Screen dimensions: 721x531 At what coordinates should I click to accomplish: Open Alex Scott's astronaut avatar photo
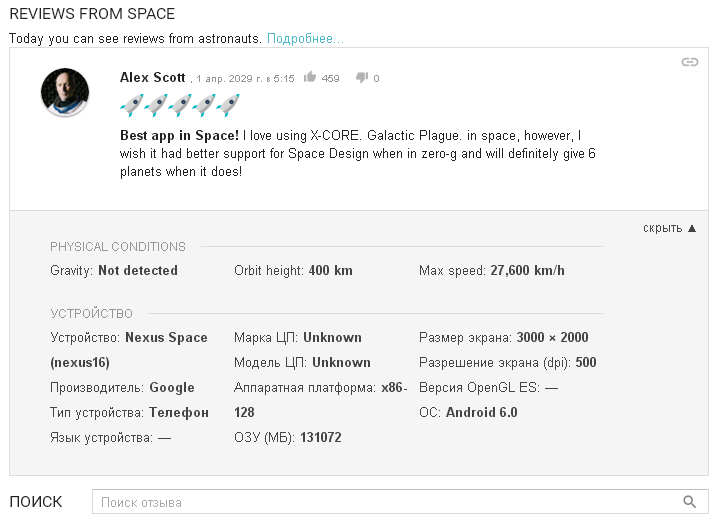(x=65, y=92)
